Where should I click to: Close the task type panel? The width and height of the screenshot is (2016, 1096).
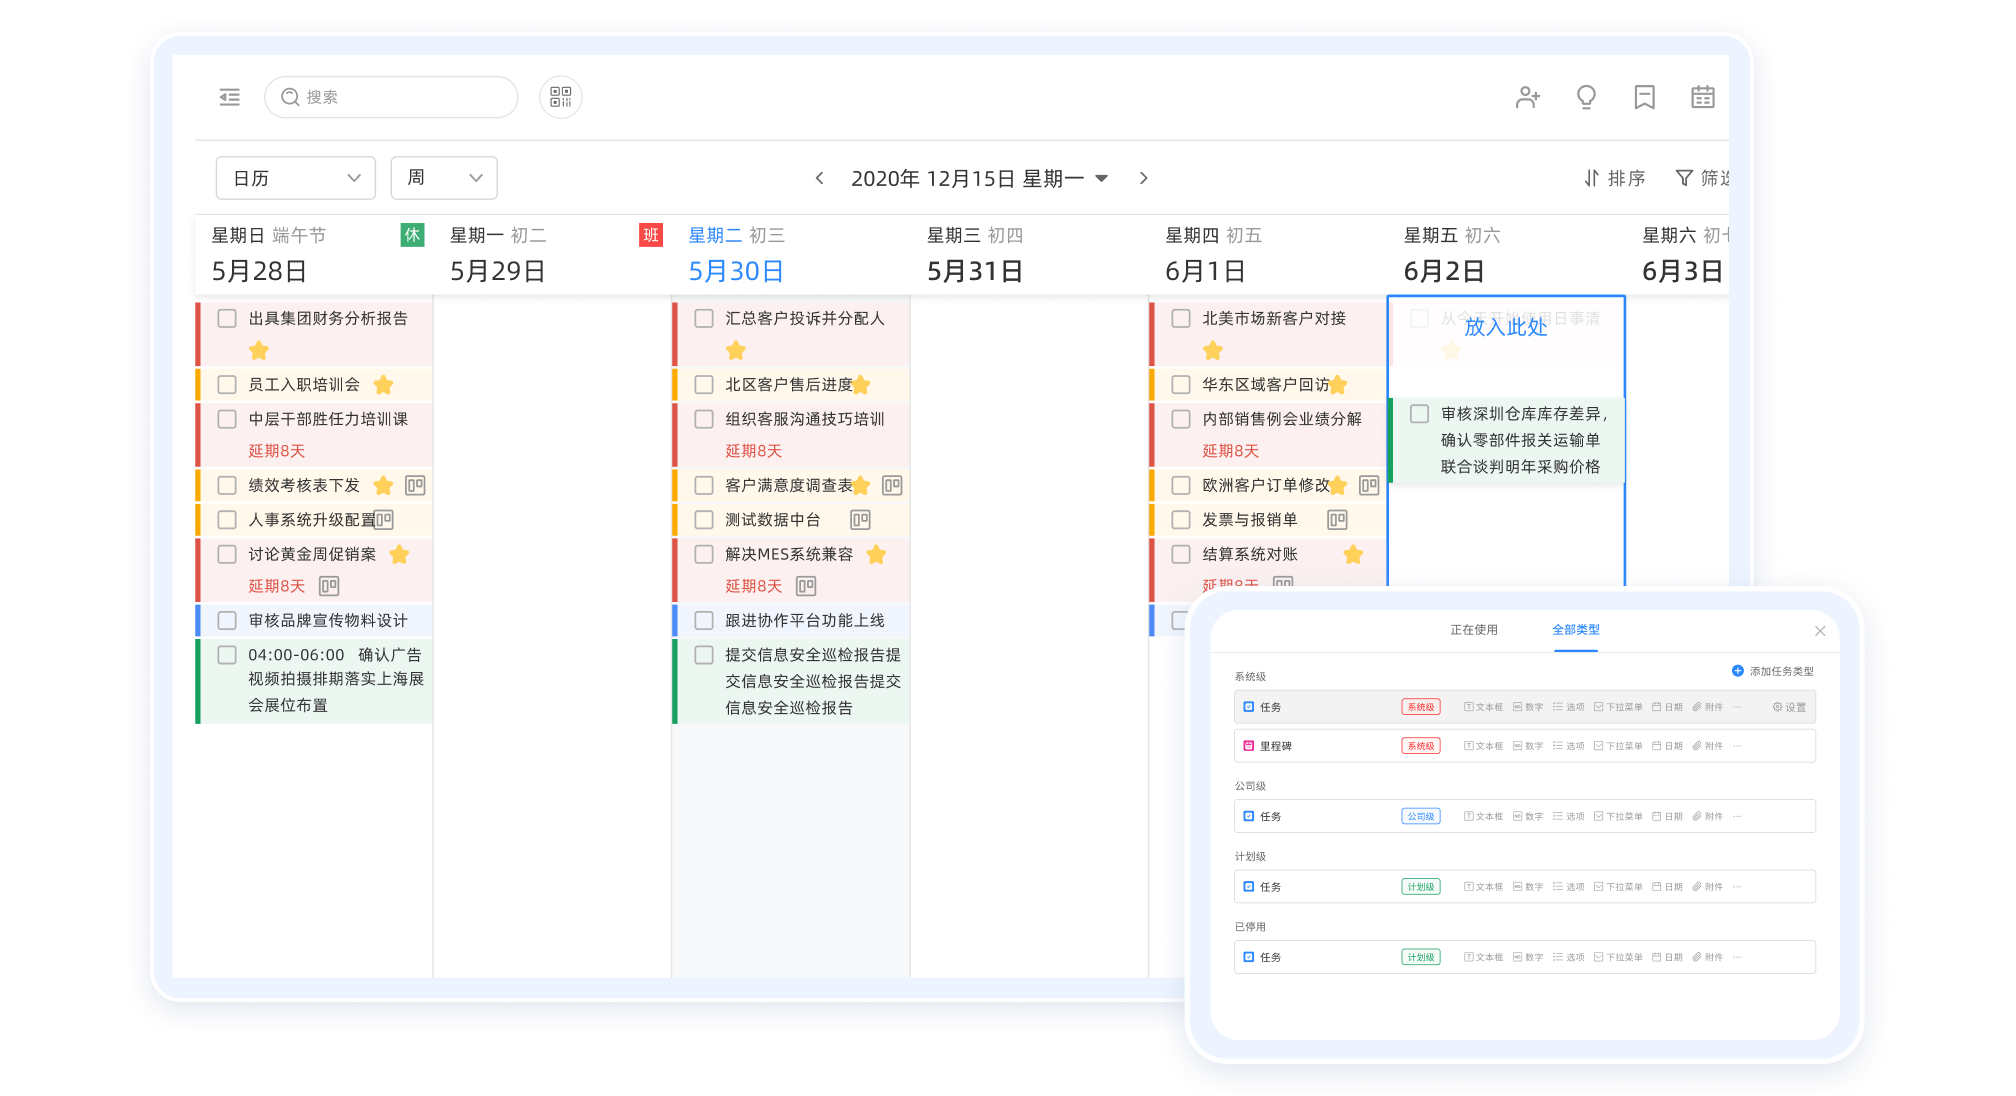(1820, 631)
